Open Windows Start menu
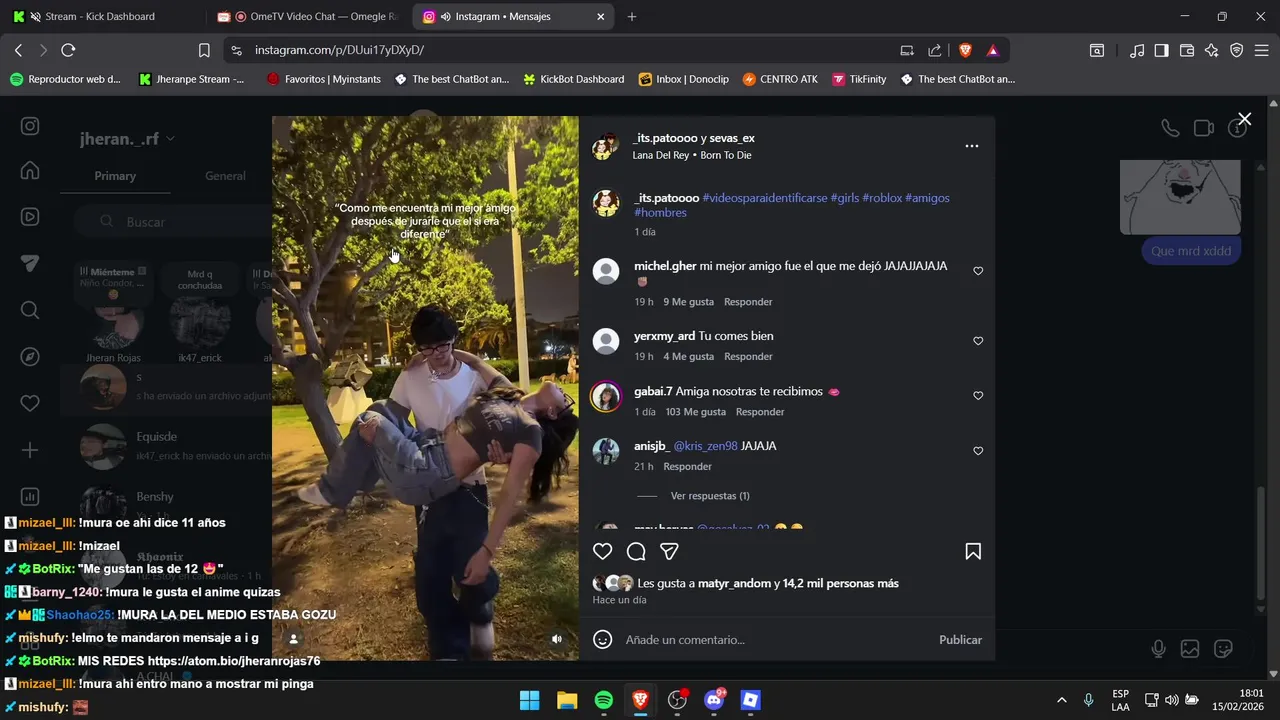1280x720 pixels. click(530, 700)
